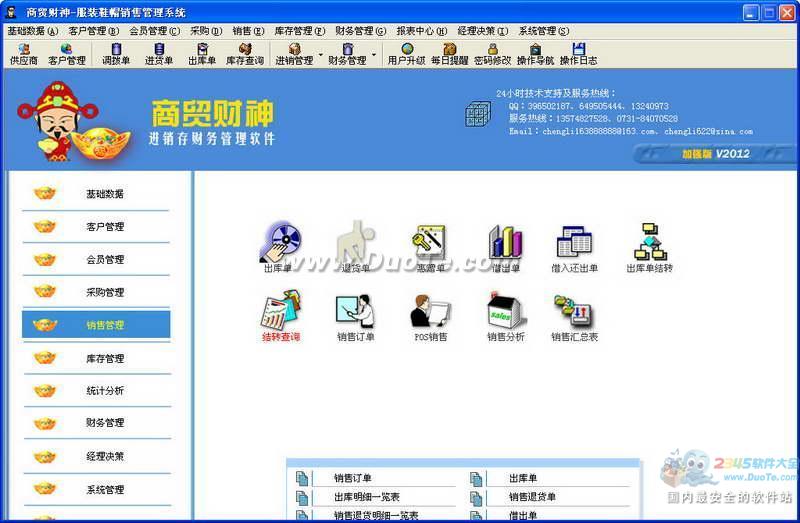Open the 销售订单 presenter icon
800x523 pixels.
tap(356, 317)
